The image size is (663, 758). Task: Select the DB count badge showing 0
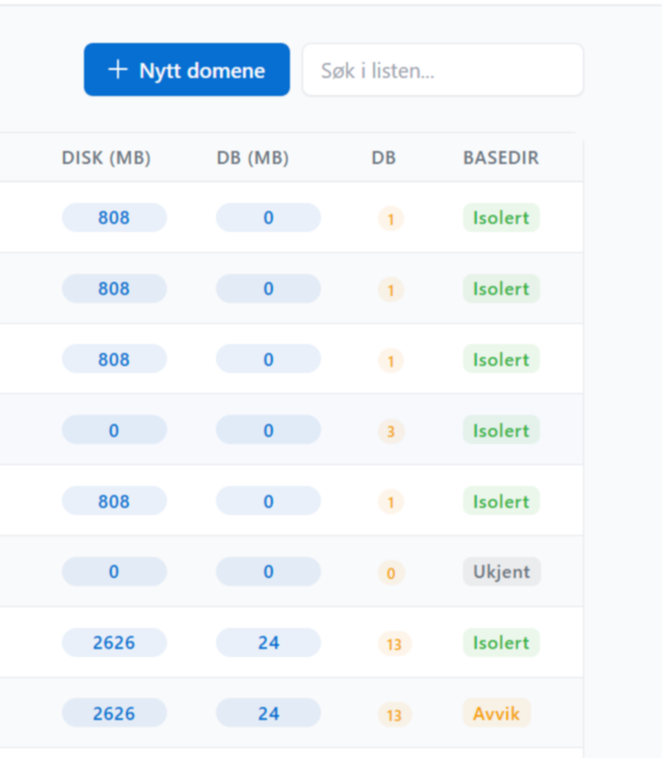coord(391,573)
